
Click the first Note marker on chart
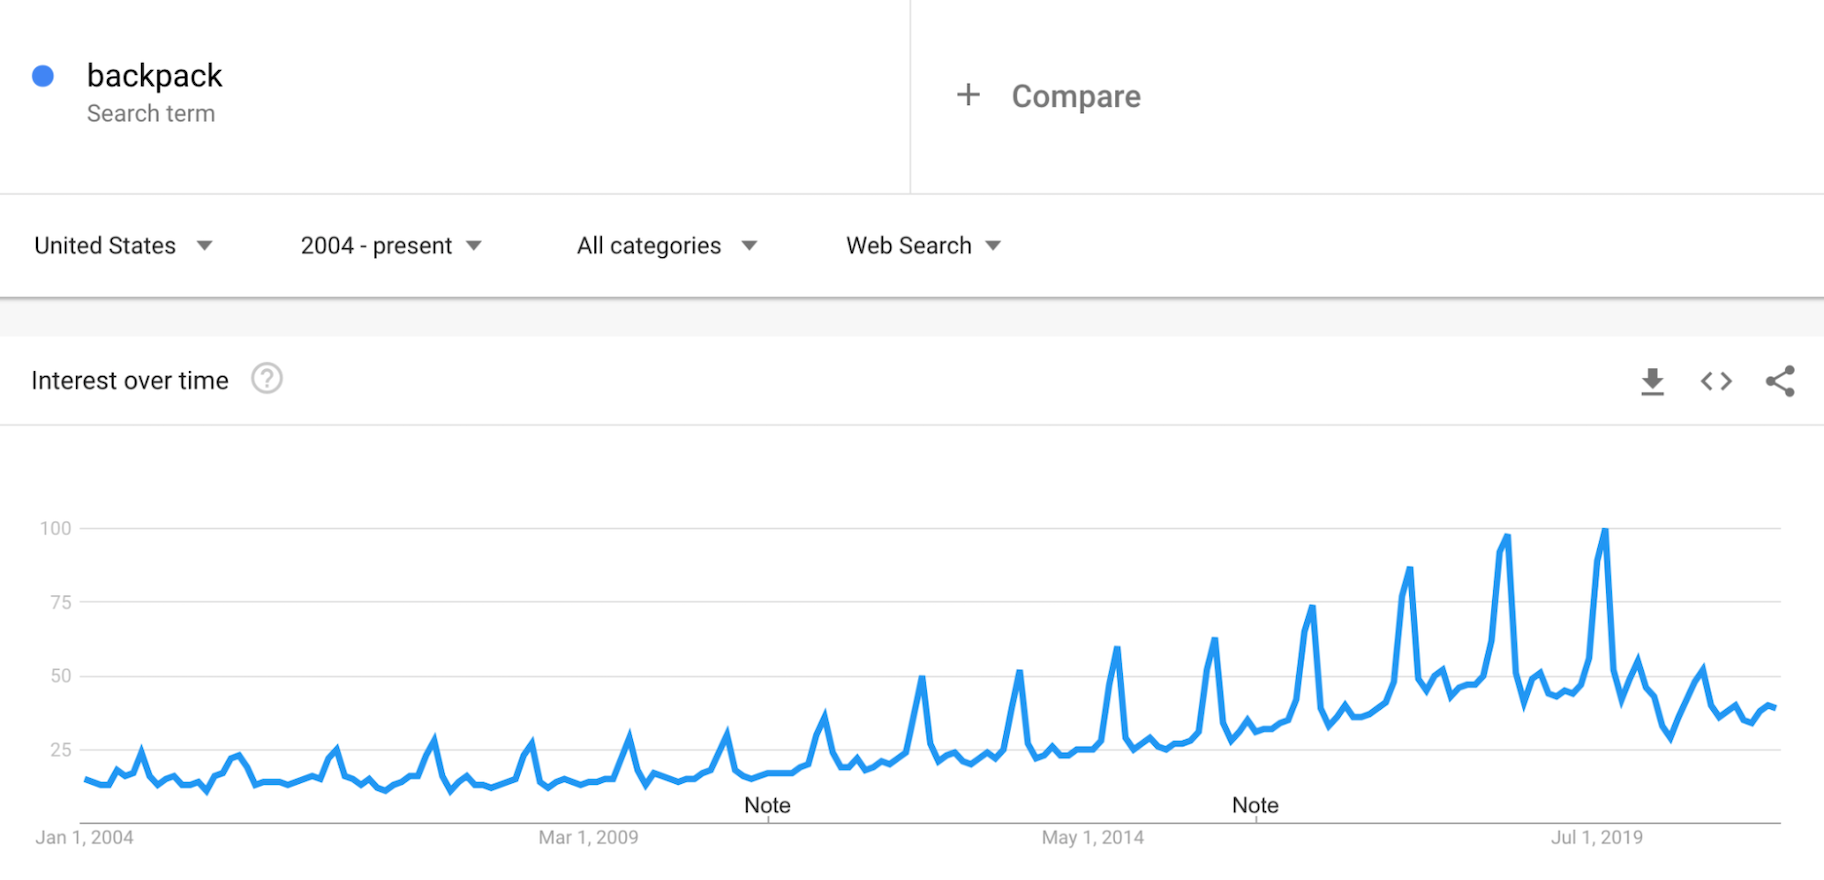click(x=767, y=805)
